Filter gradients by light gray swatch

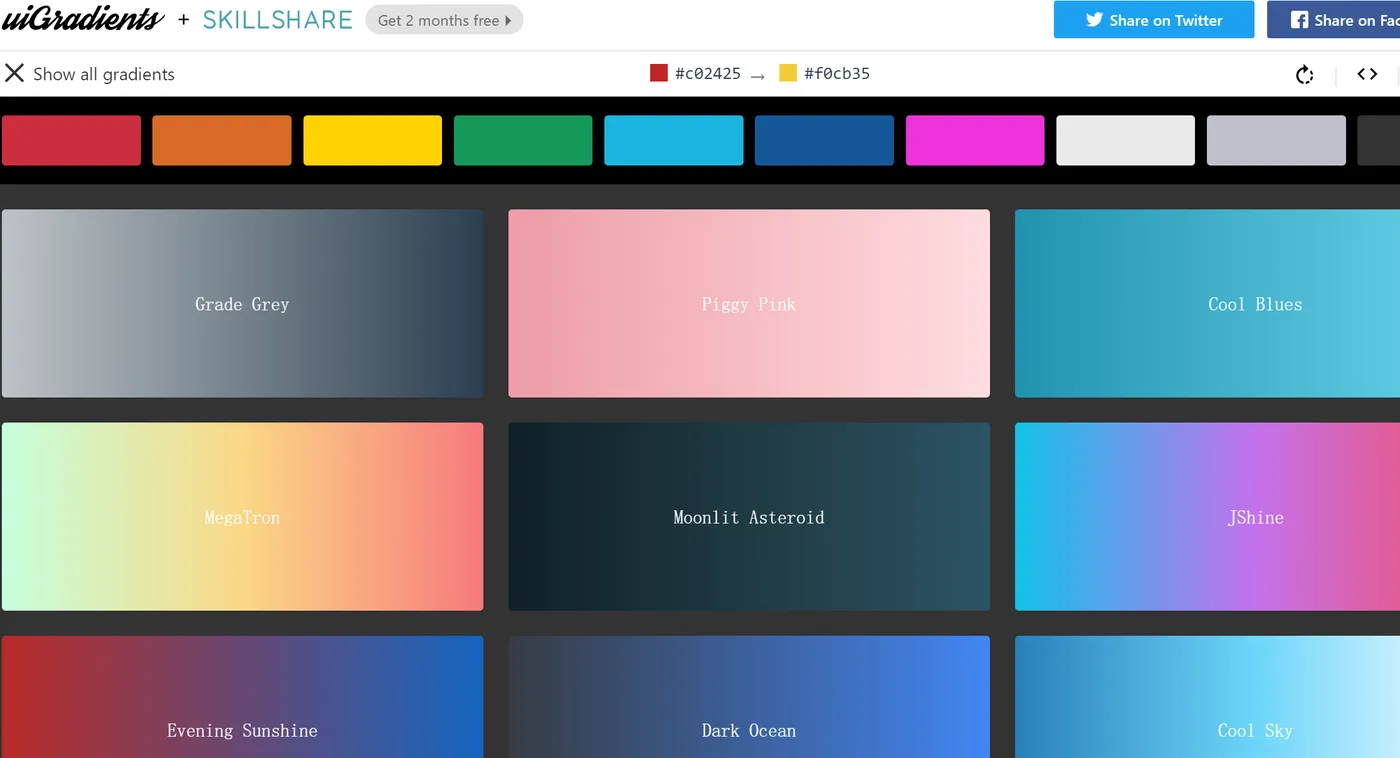(1276, 140)
